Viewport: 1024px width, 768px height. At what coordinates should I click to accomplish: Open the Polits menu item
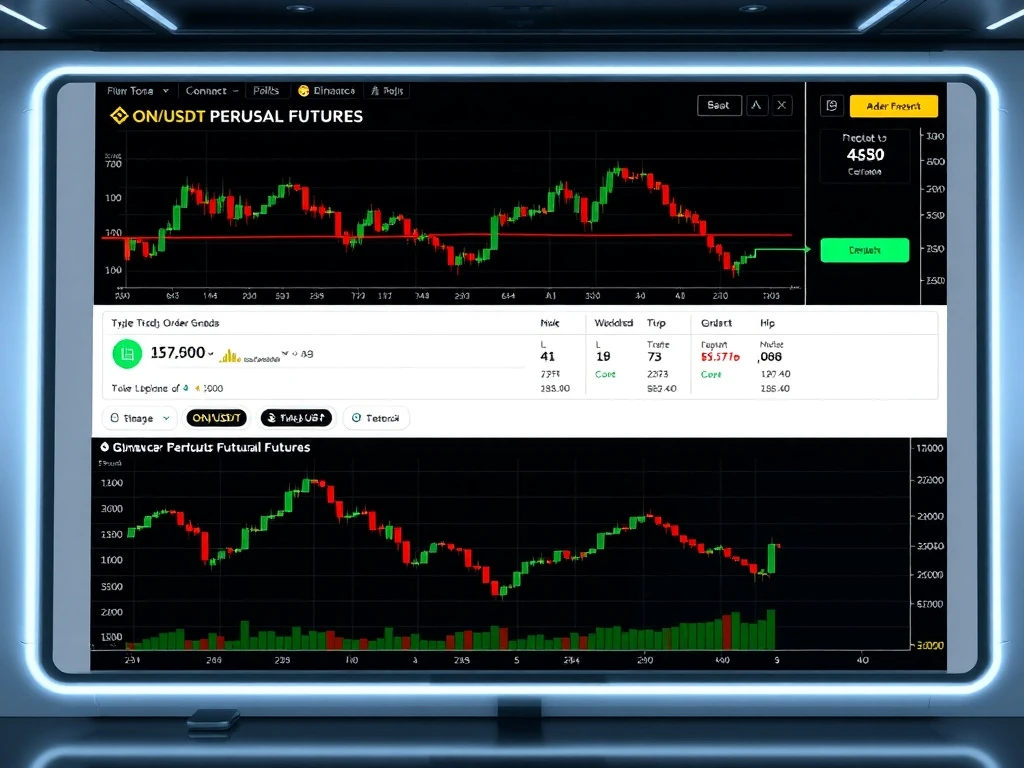(266, 91)
